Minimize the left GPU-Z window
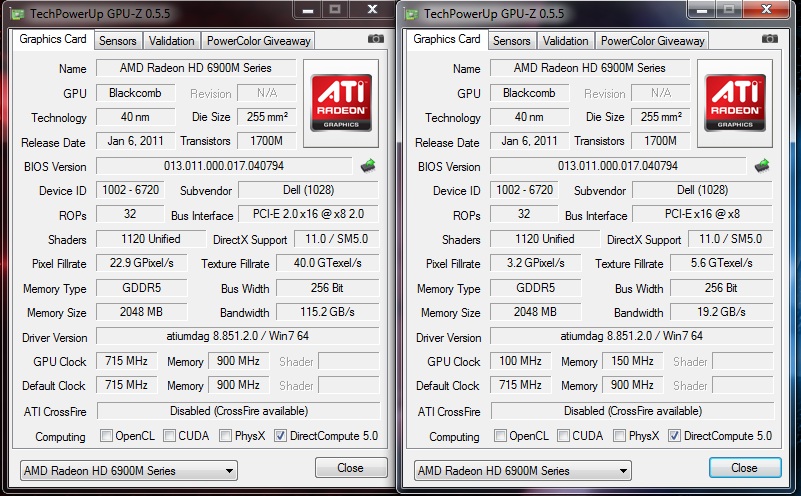The image size is (801, 496). click(x=308, y=10)
